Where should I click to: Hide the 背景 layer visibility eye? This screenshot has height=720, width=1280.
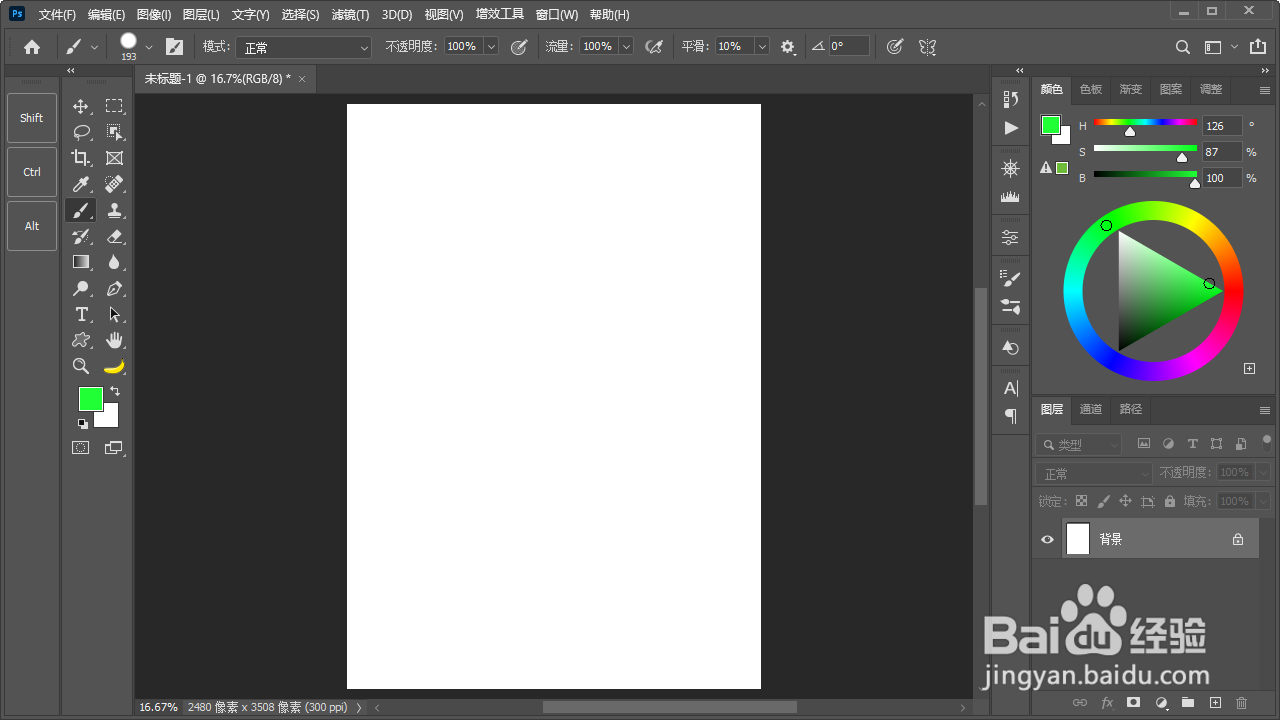[x=1047, y=539]
